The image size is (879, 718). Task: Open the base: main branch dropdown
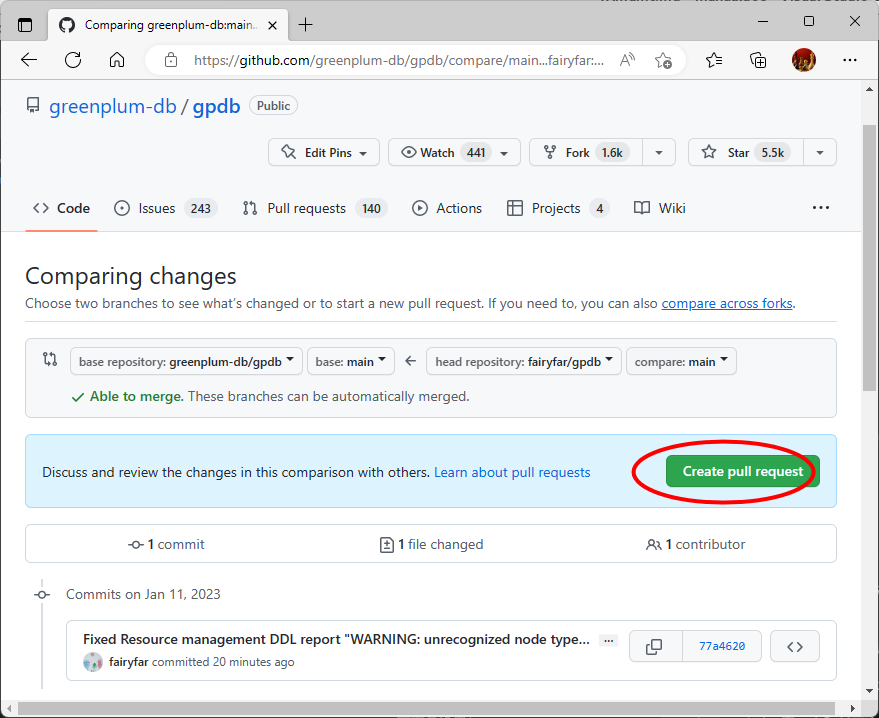(x=351, y=362)
